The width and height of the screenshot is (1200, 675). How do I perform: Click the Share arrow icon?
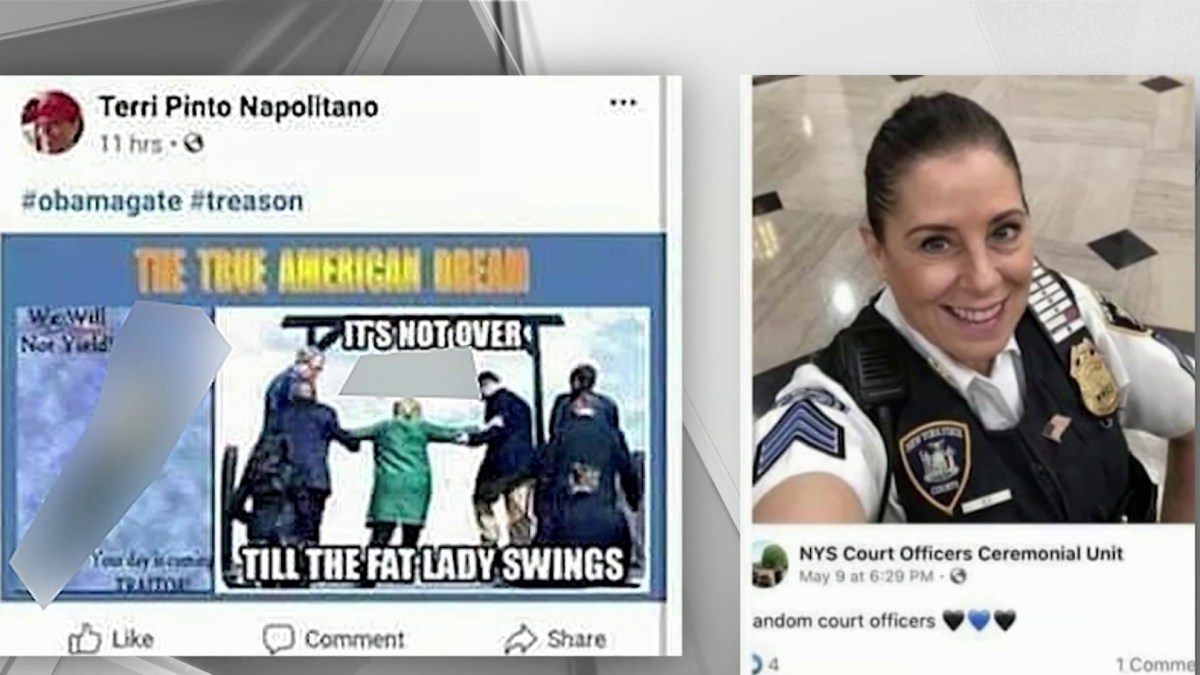[x=520, y=638]
